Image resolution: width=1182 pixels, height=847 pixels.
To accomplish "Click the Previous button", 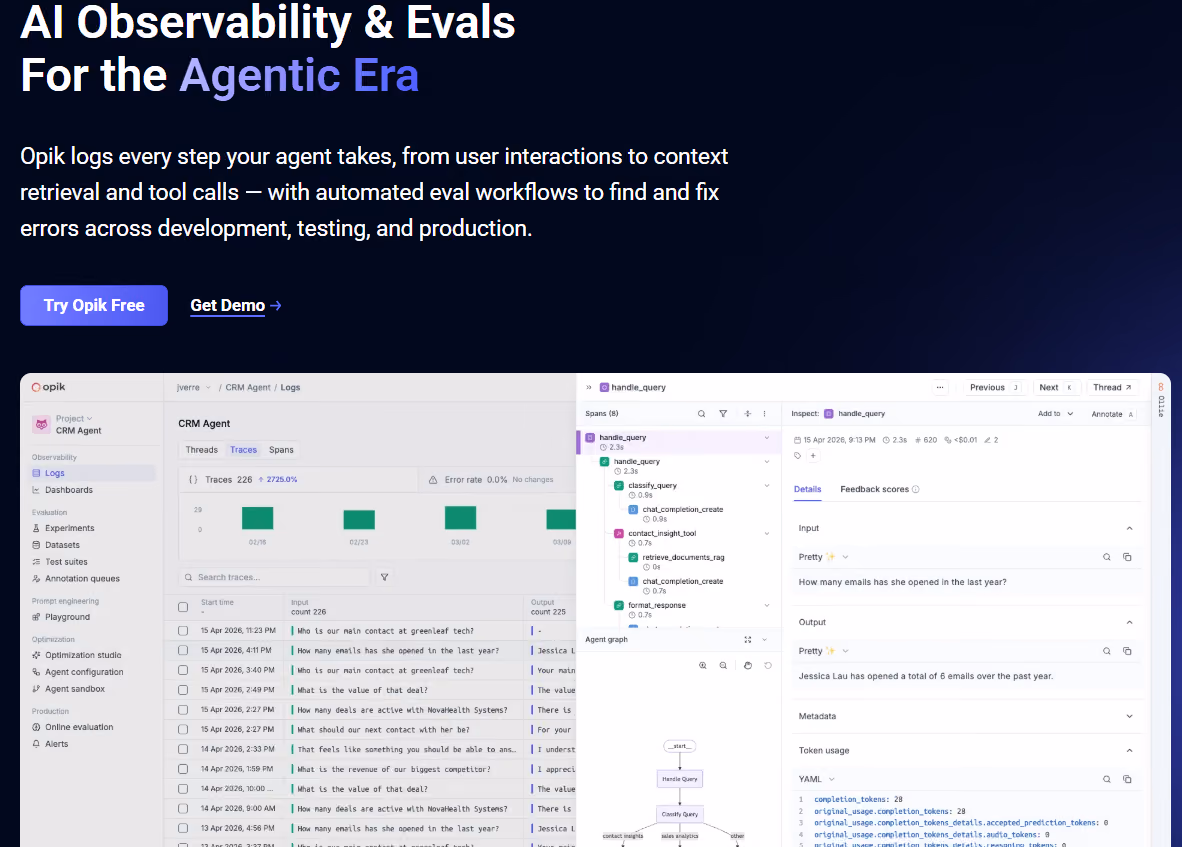I will point(994,387).
